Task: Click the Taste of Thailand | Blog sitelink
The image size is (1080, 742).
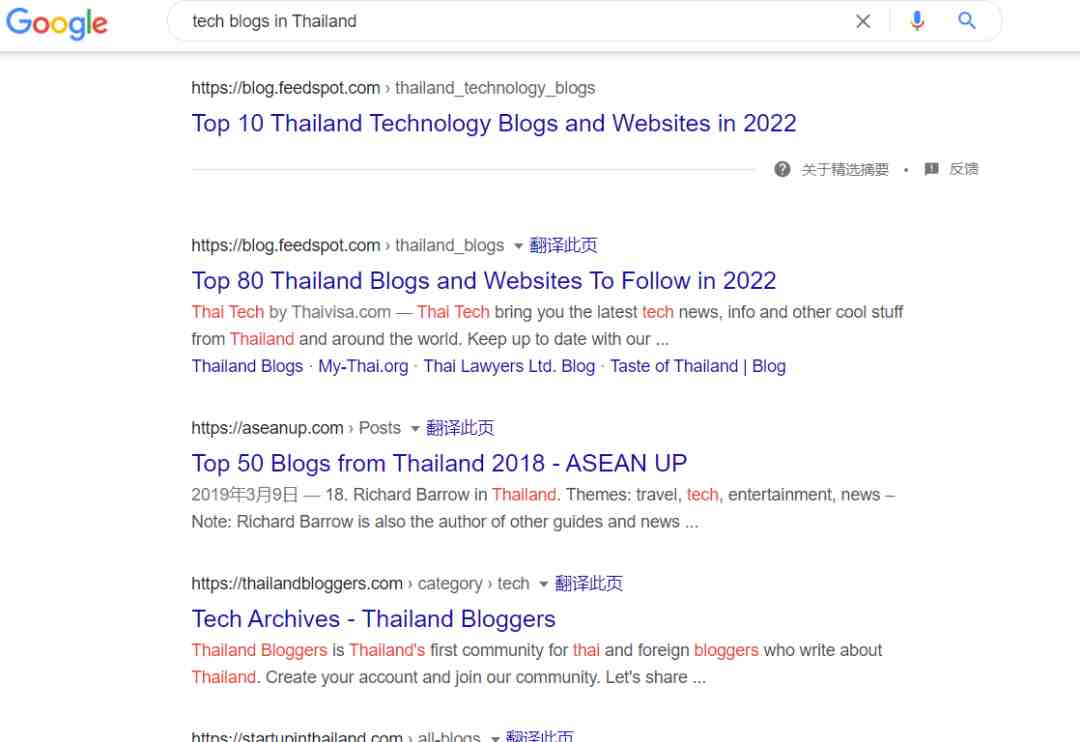Action: tap(698, 367)
